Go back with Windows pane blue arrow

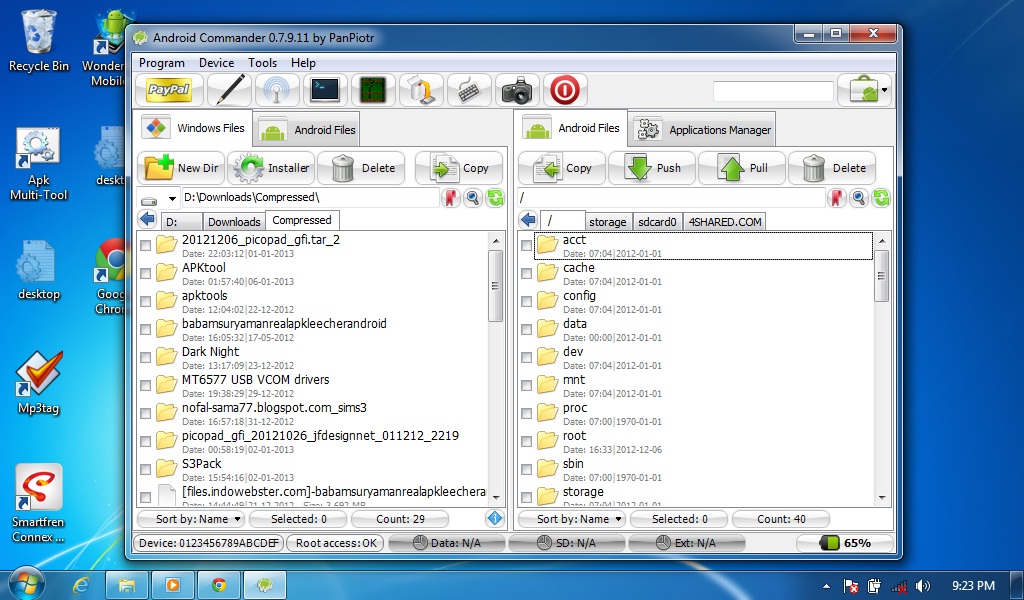[148, 219]
